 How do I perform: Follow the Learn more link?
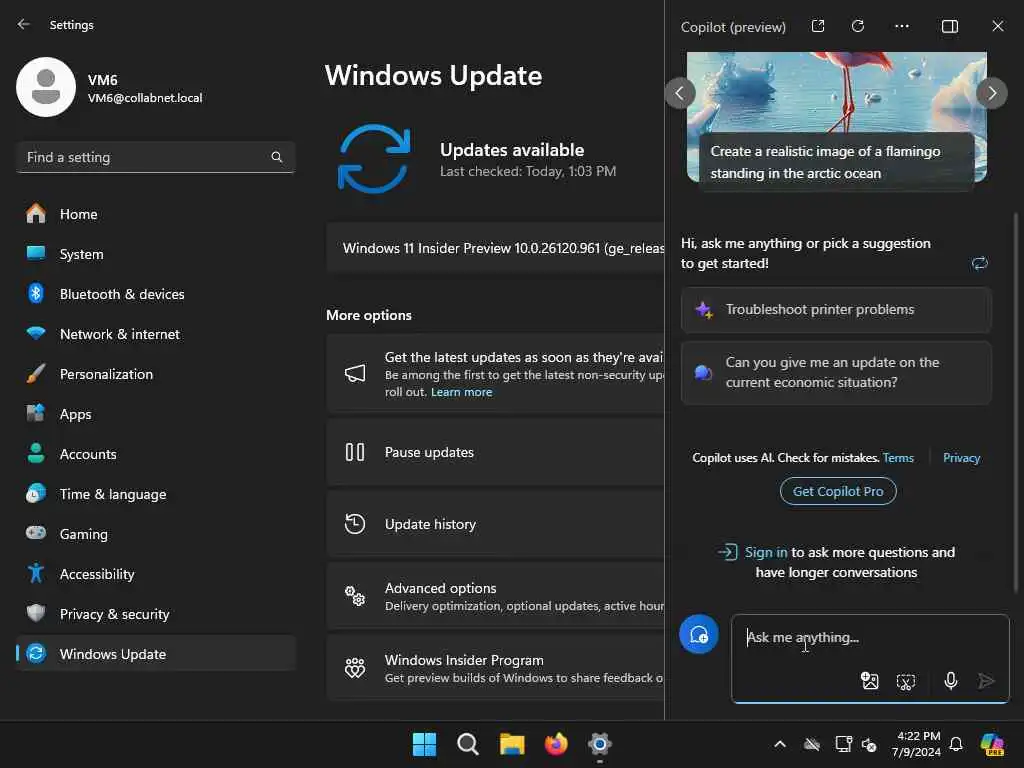pyautogui.click(x=462, y=392)
